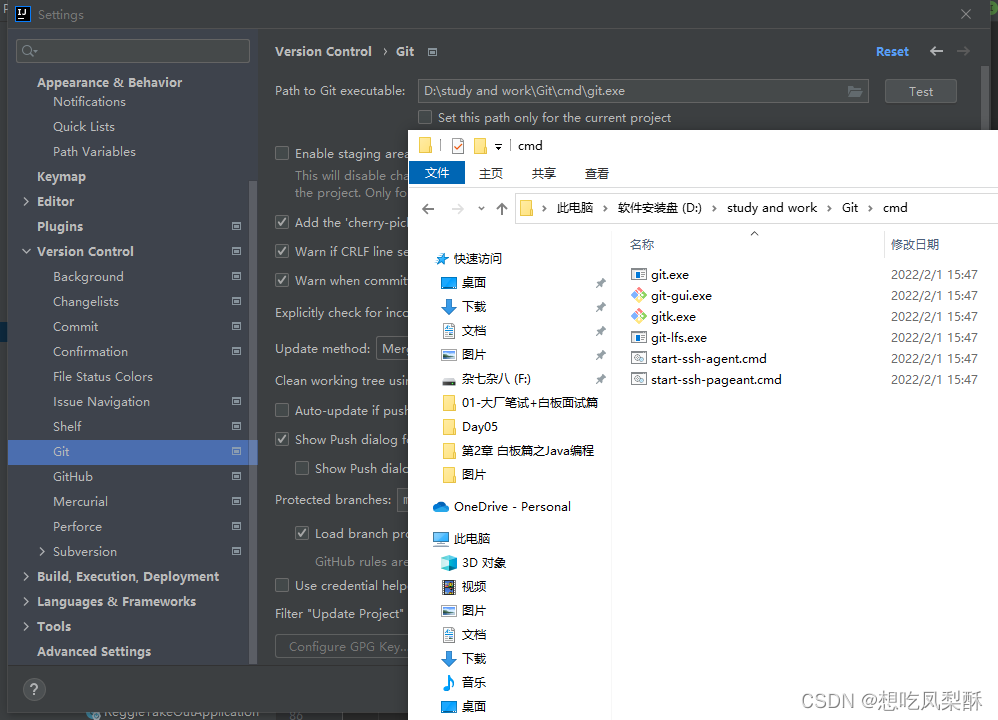Click the 3D 对象 cube icon
The width and height of the screenshot is (998, 720).
[x=449, y=563]
